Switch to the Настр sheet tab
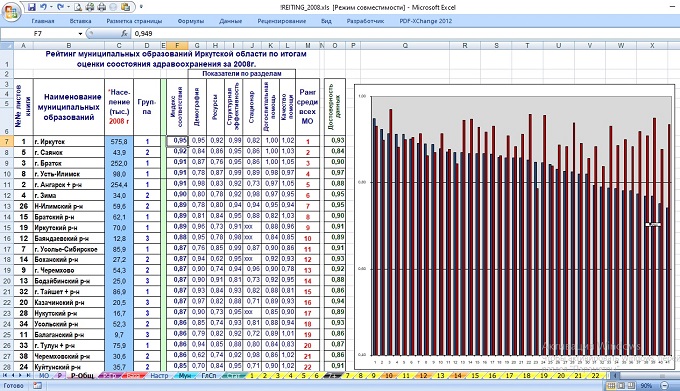Image resolution: width=680 pixels, height=391 pixels. point(159,375)
